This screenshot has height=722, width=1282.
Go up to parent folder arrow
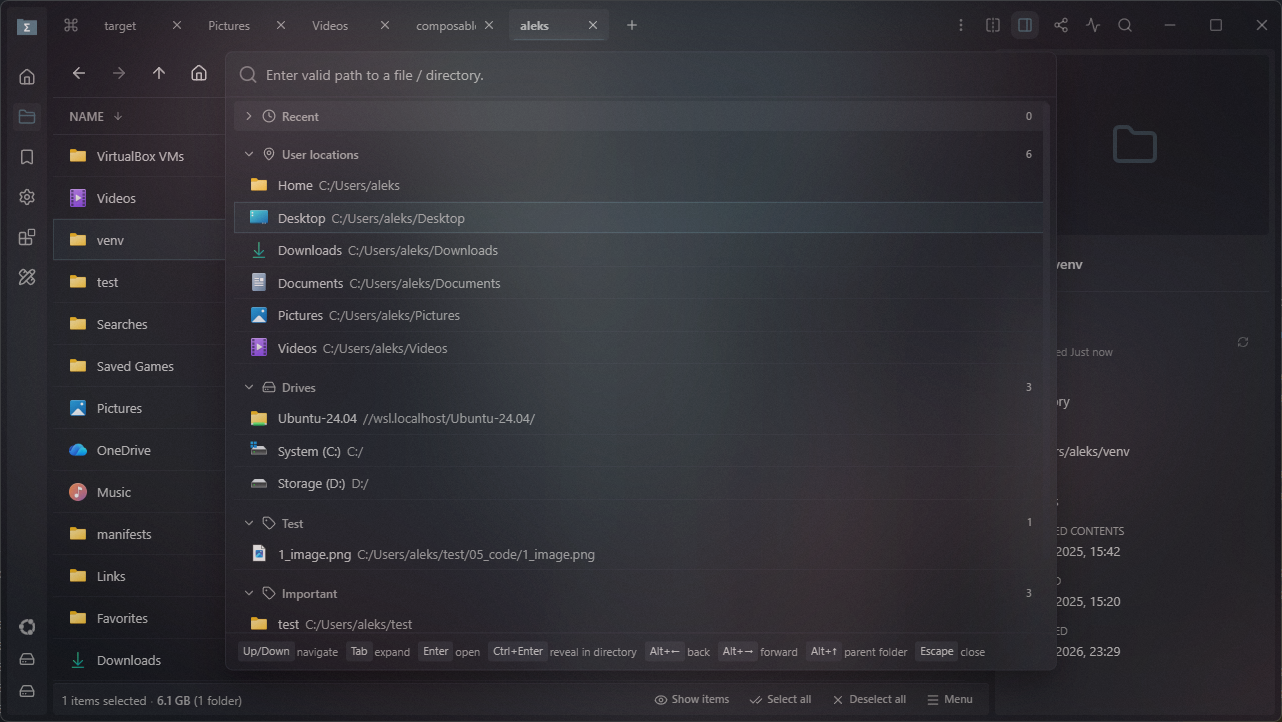(159, 73)
